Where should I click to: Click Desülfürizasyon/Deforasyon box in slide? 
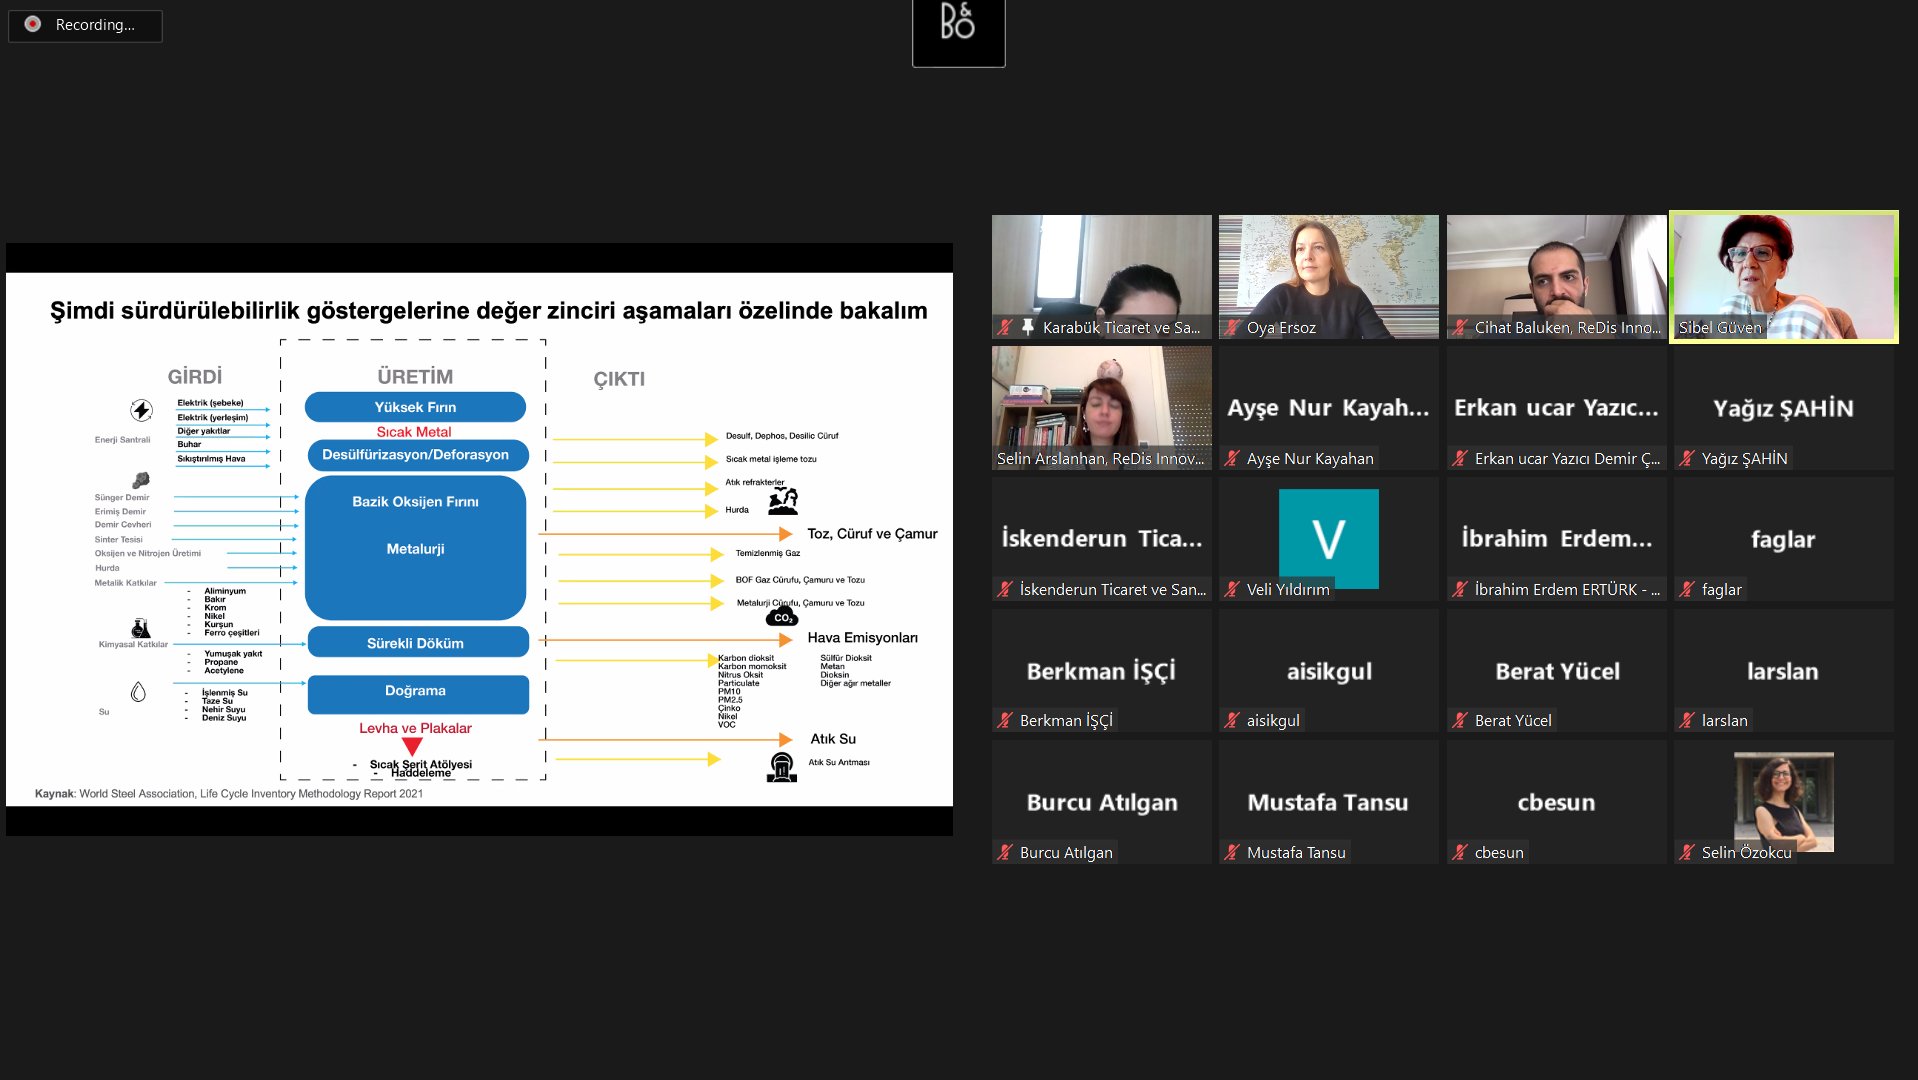(416, 455)
